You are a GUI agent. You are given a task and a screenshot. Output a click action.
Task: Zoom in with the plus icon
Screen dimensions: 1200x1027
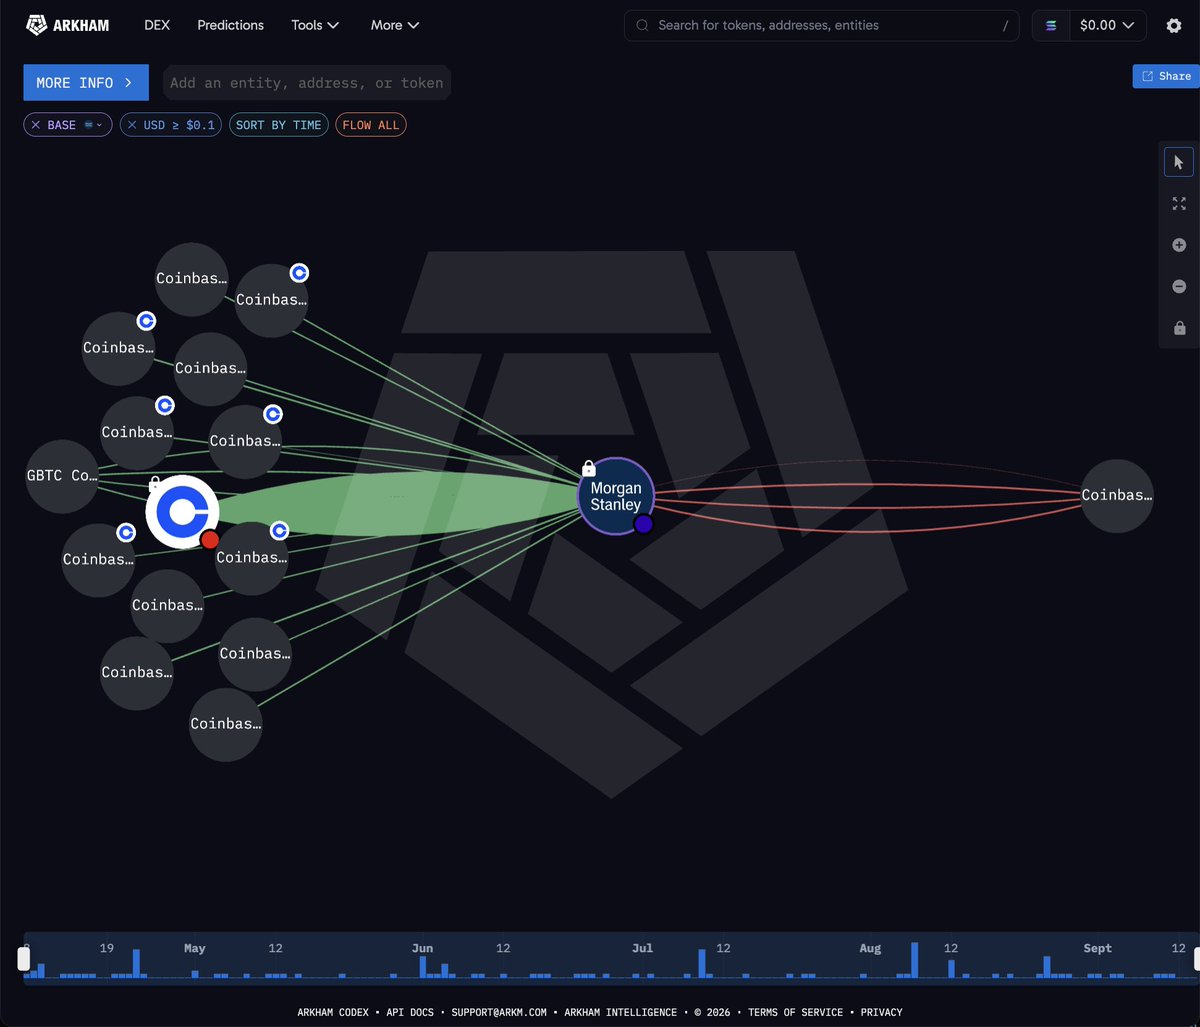[1179, 245]
